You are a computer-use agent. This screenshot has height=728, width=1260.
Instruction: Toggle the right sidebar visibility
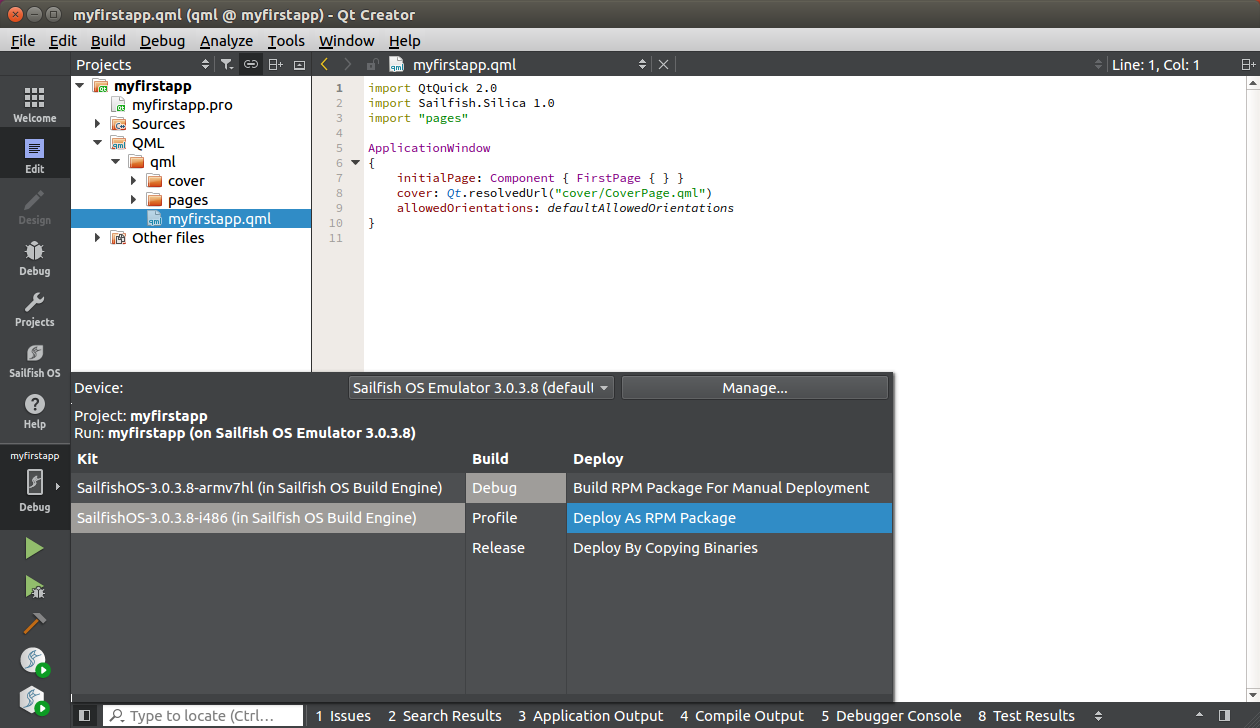(x=1224, y=716)
